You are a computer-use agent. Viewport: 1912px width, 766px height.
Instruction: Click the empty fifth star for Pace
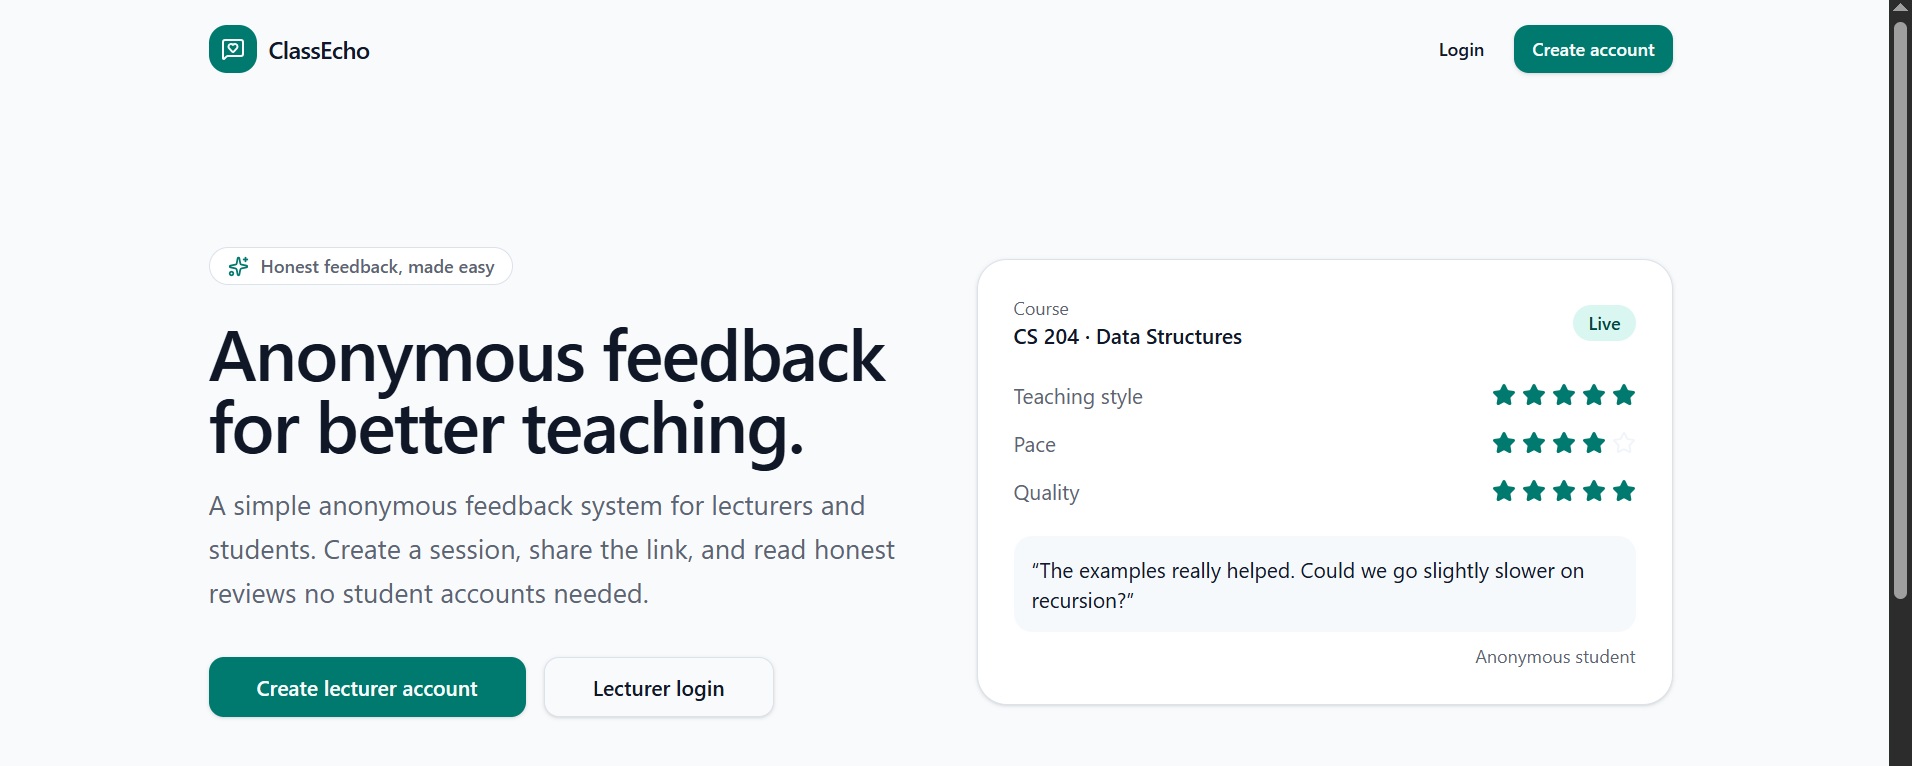(x=1624, y=443)
